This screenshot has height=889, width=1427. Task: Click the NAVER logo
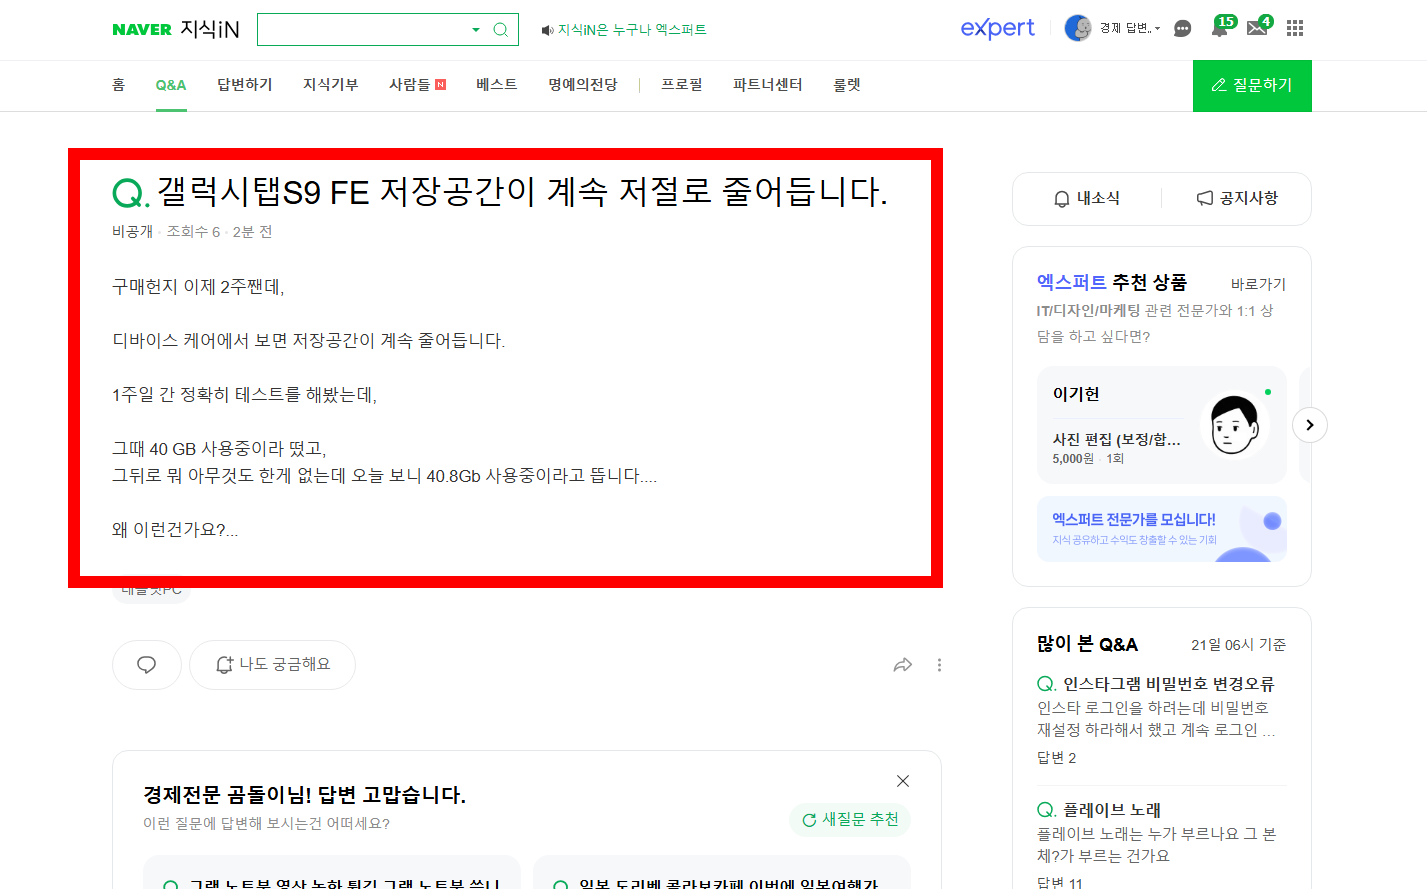tap(142, 30)
